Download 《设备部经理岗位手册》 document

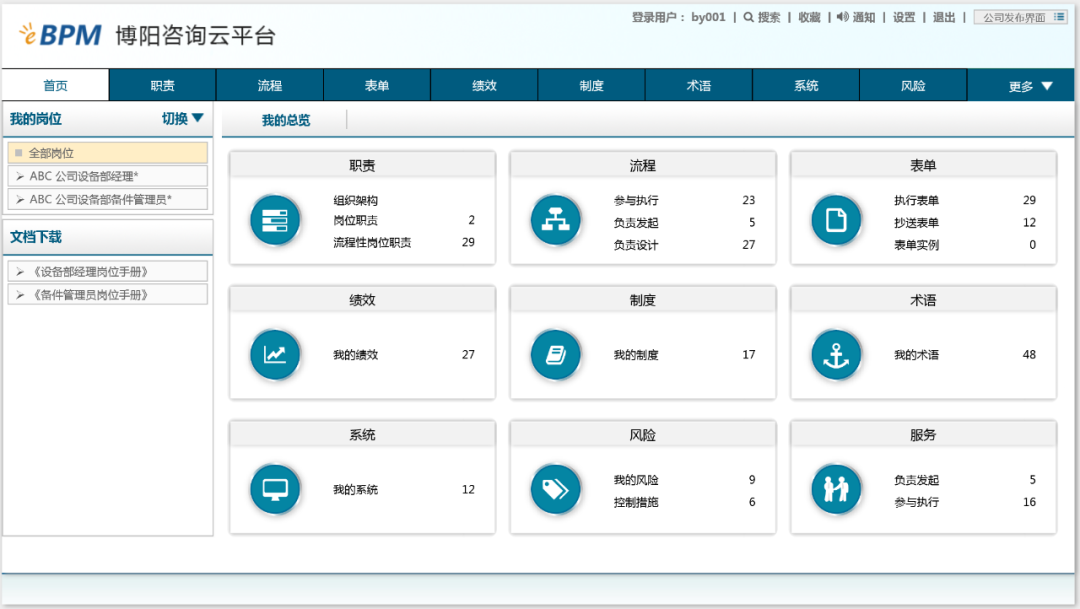point(108,272)
